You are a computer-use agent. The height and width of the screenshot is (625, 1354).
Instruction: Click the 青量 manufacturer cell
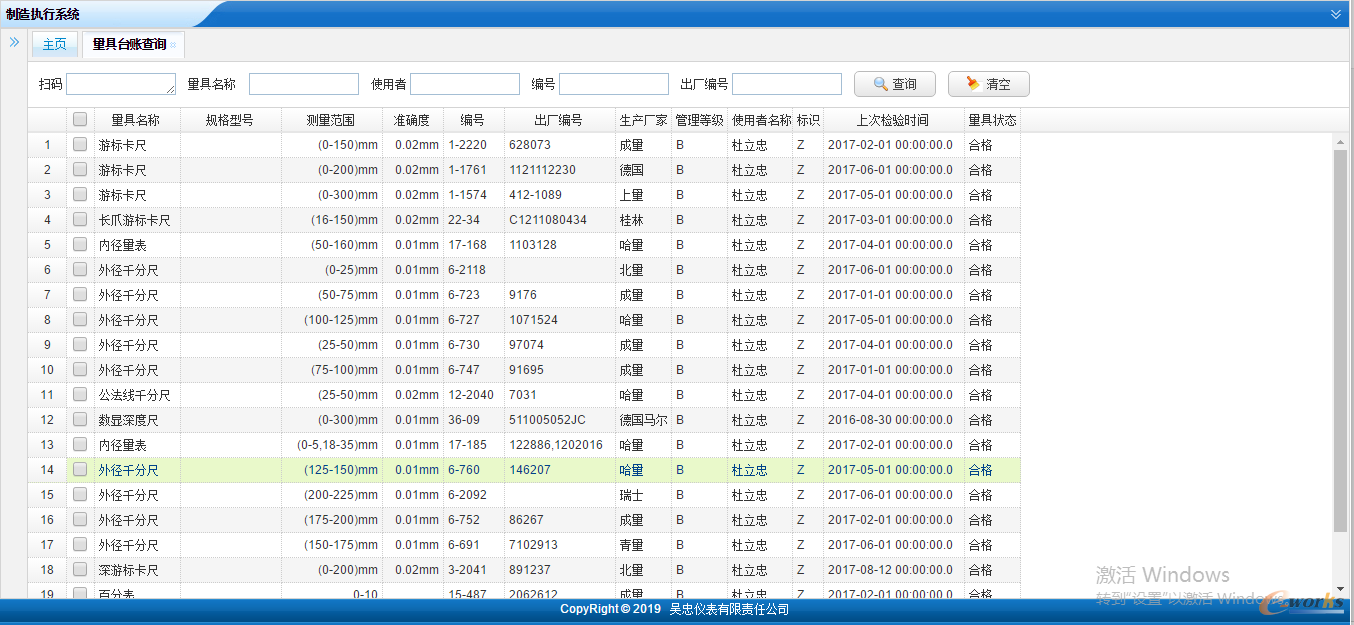click(x=631, y=545)
